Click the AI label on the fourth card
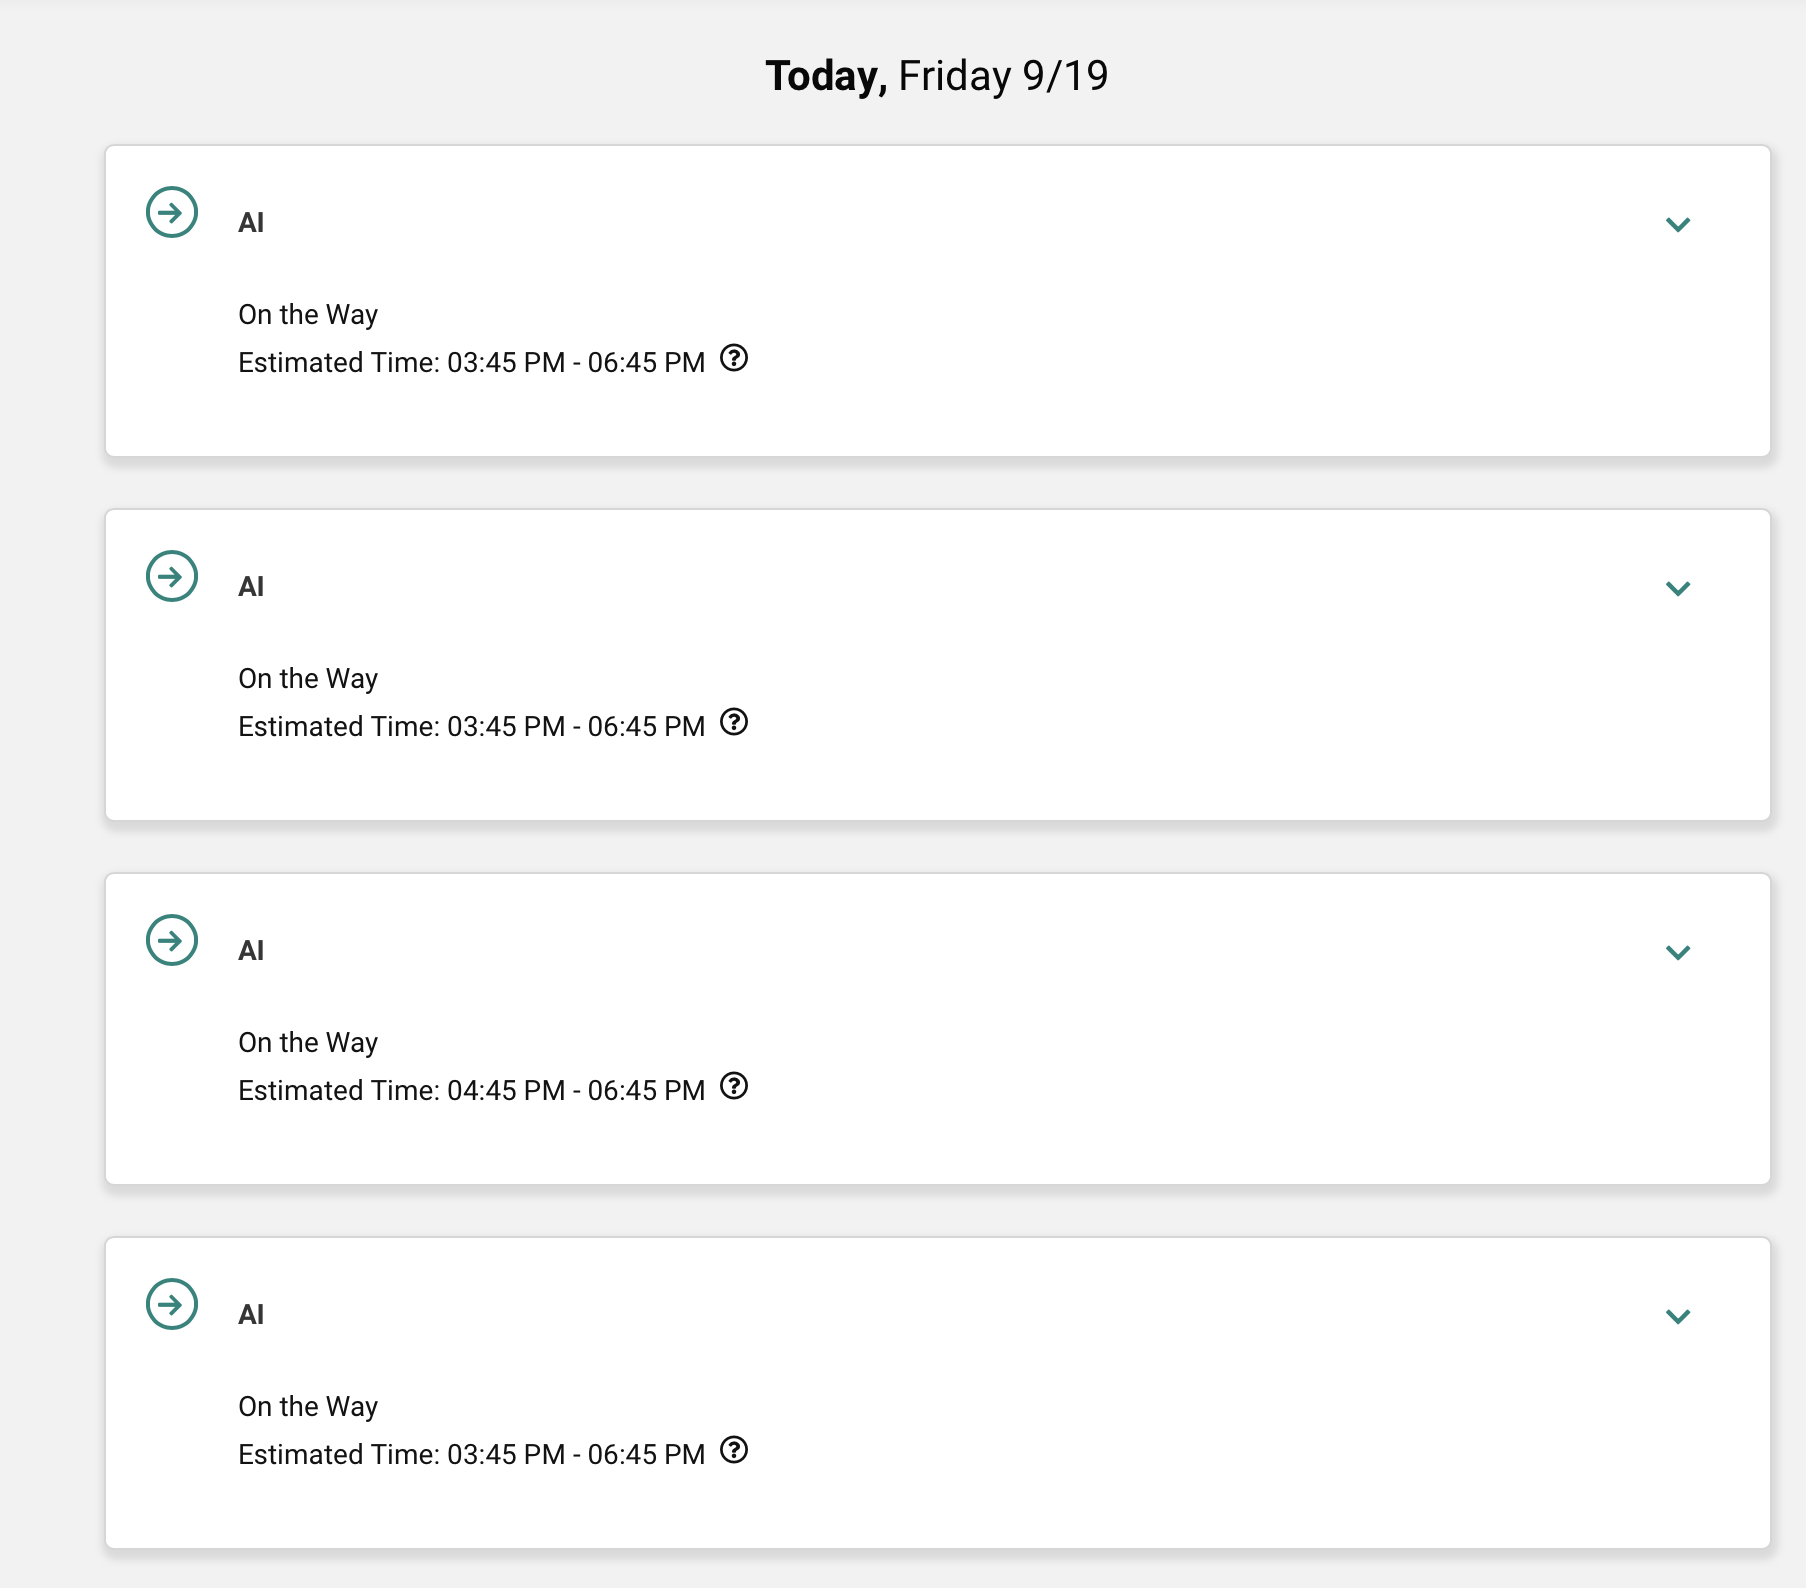1806x1588 pixels. [x=250, y=1313]
